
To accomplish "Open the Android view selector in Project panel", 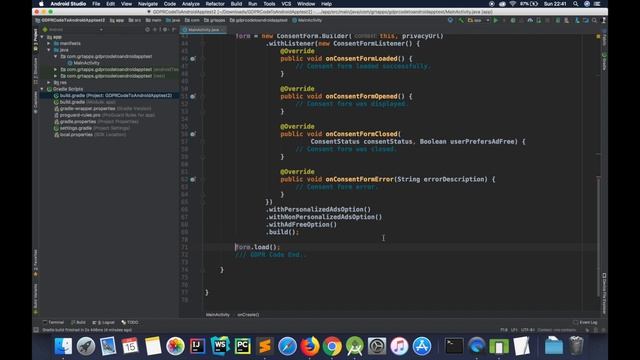I will (x=73, y=29).
